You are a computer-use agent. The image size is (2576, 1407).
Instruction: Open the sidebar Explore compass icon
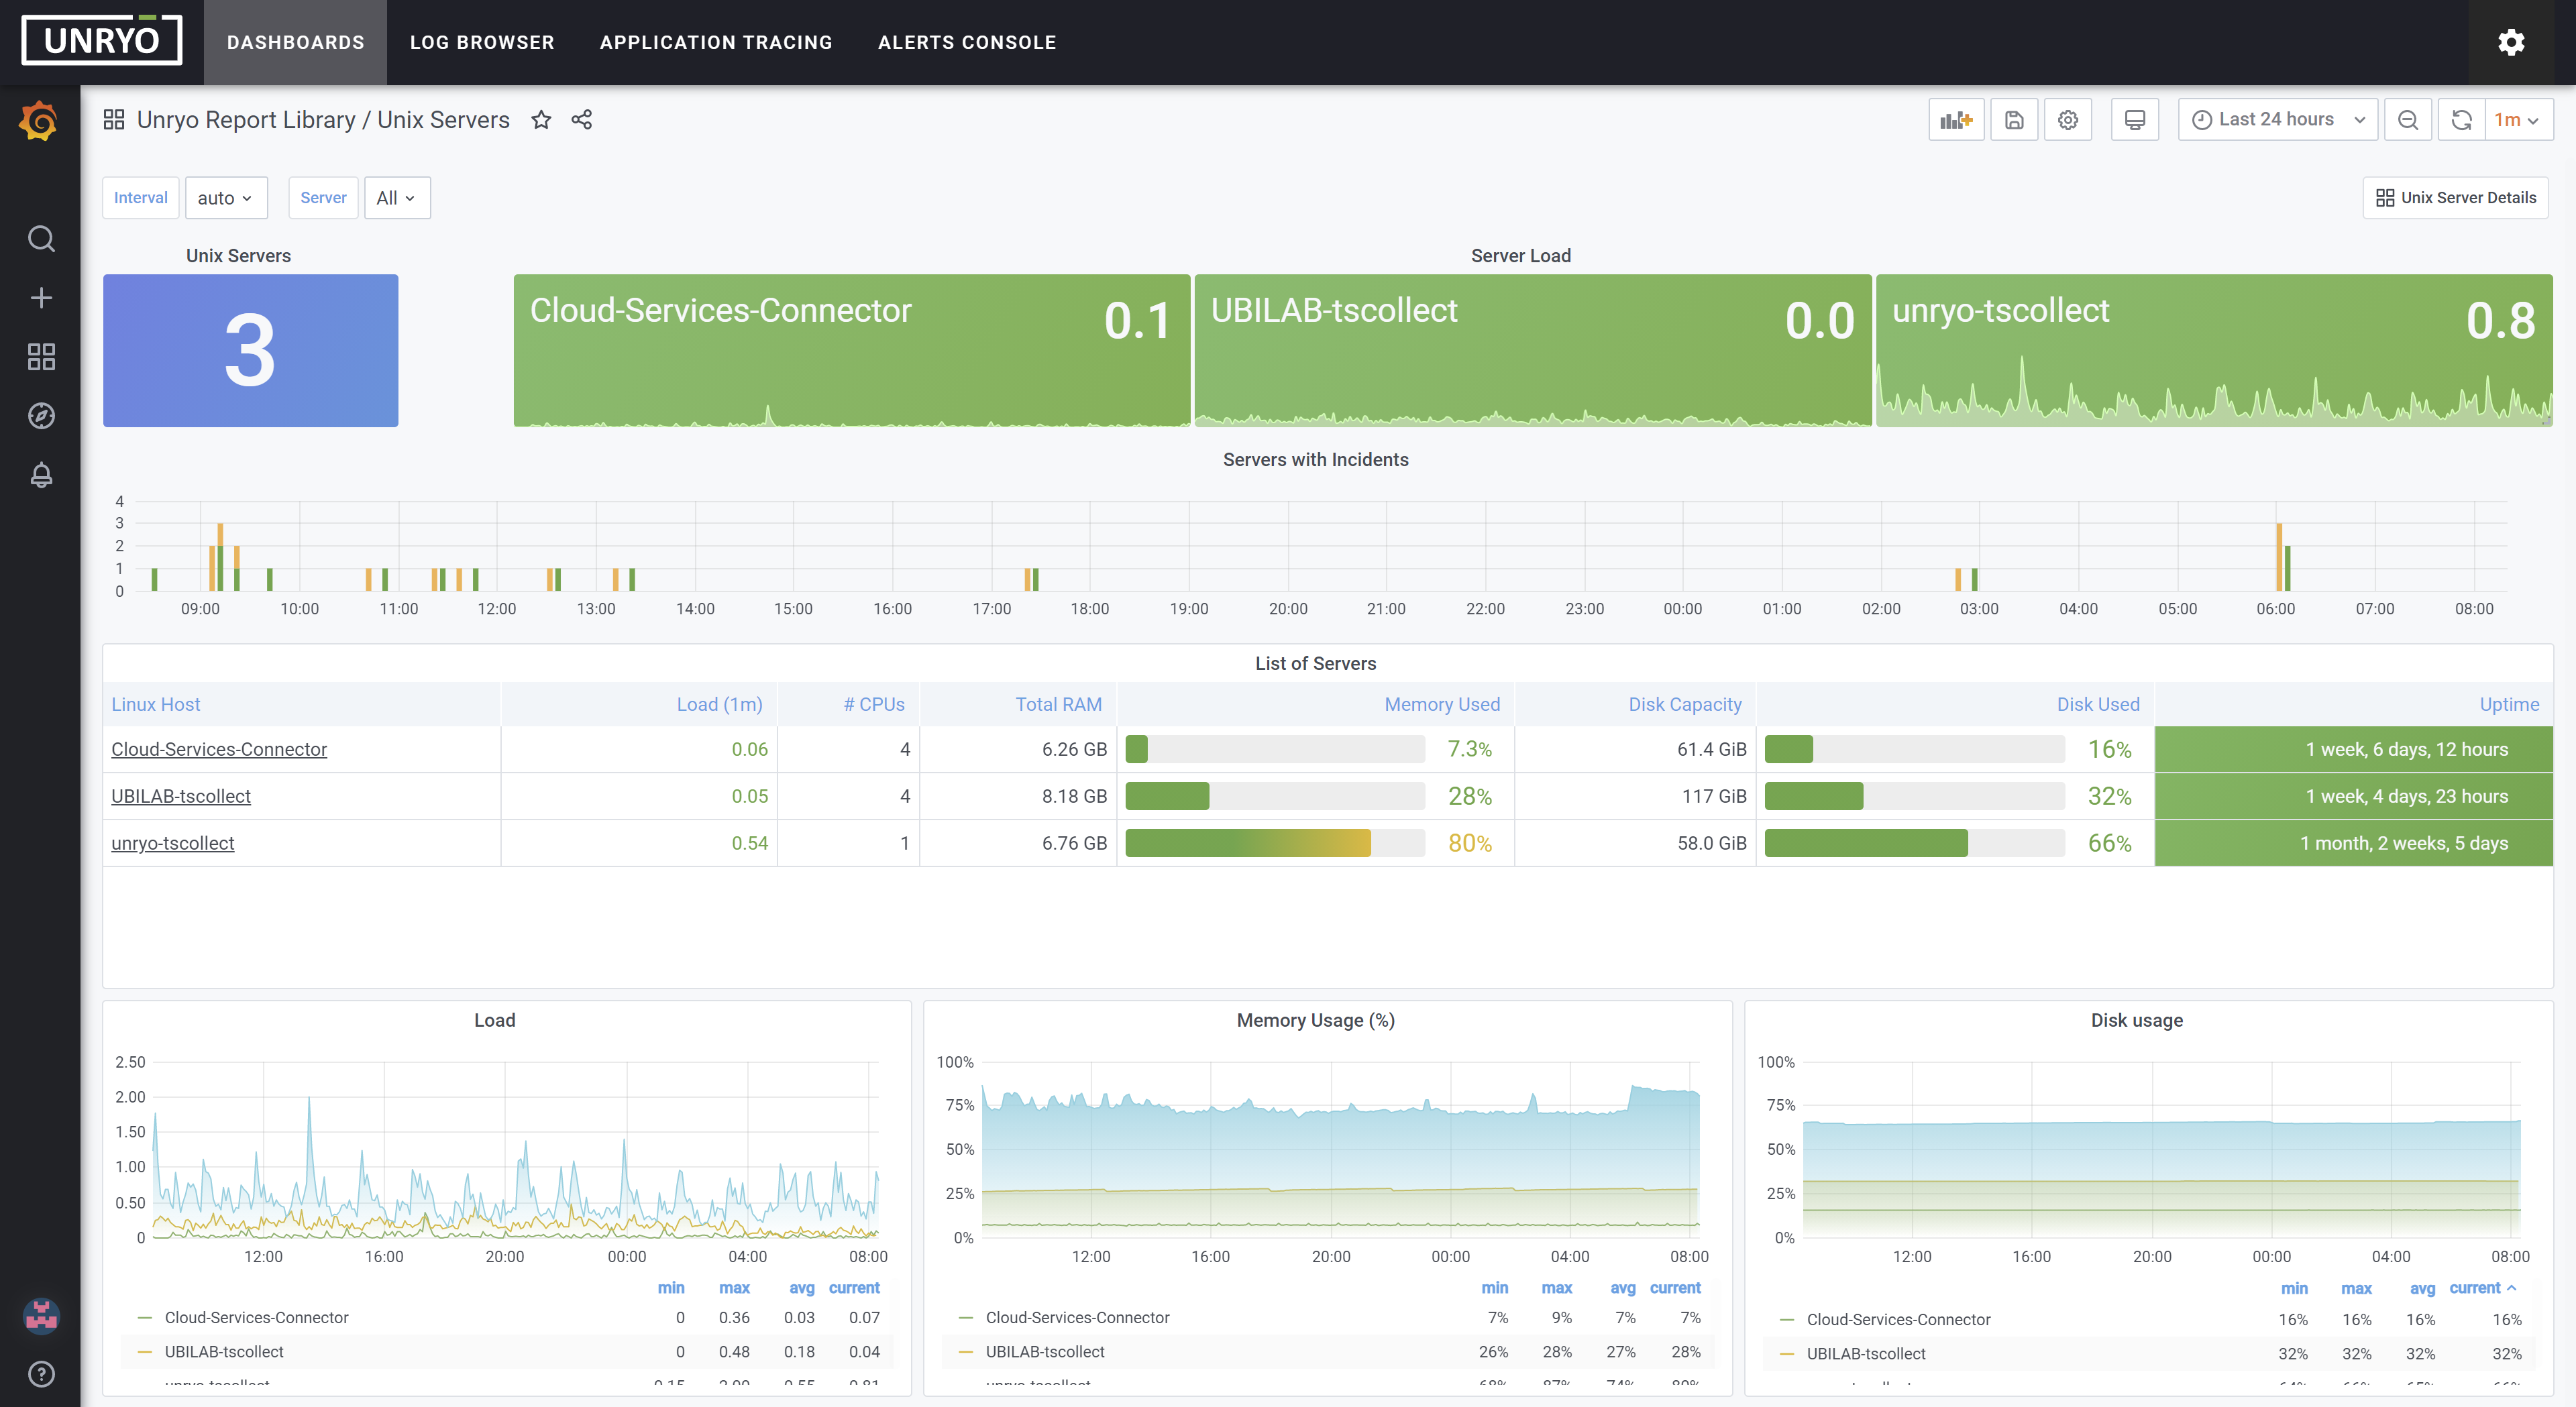[41, 416]
